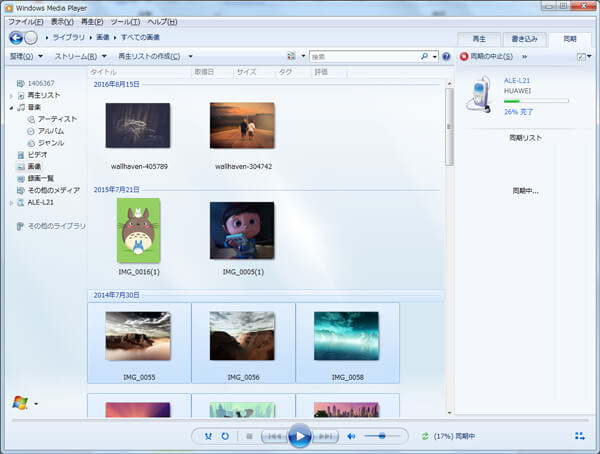The image size is (600, 454).
Task: Click the forward navigation arrow button
Action: 31,38
